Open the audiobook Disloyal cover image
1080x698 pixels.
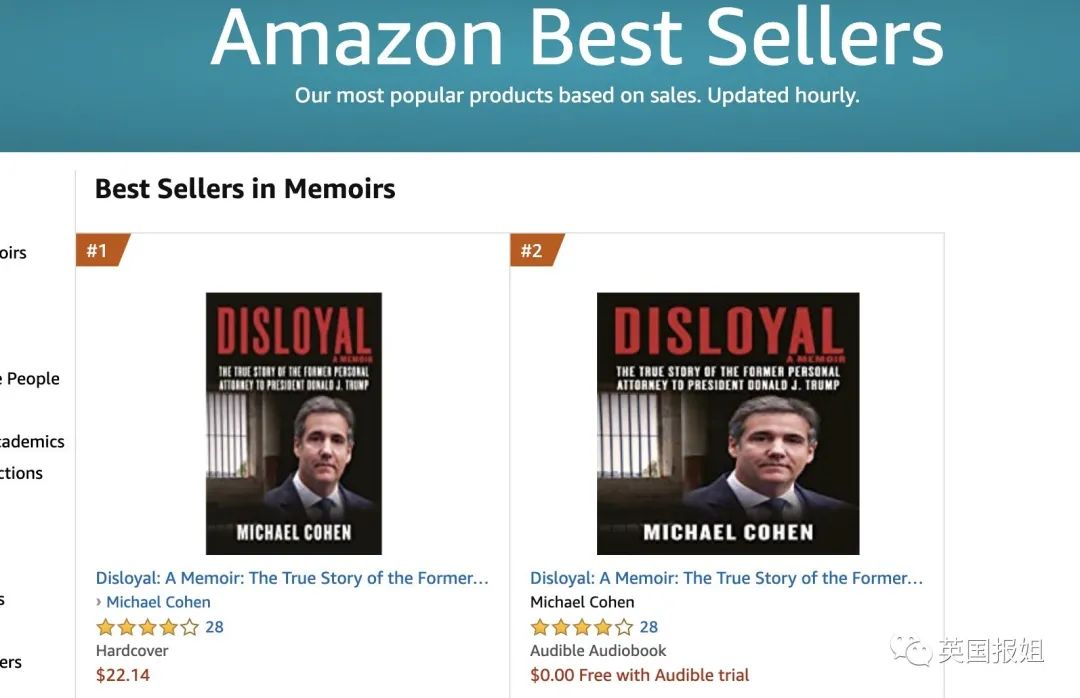(728, 423)
